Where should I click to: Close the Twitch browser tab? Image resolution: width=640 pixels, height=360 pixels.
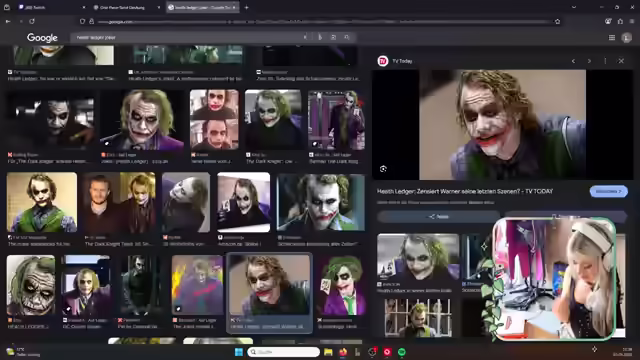84,7
